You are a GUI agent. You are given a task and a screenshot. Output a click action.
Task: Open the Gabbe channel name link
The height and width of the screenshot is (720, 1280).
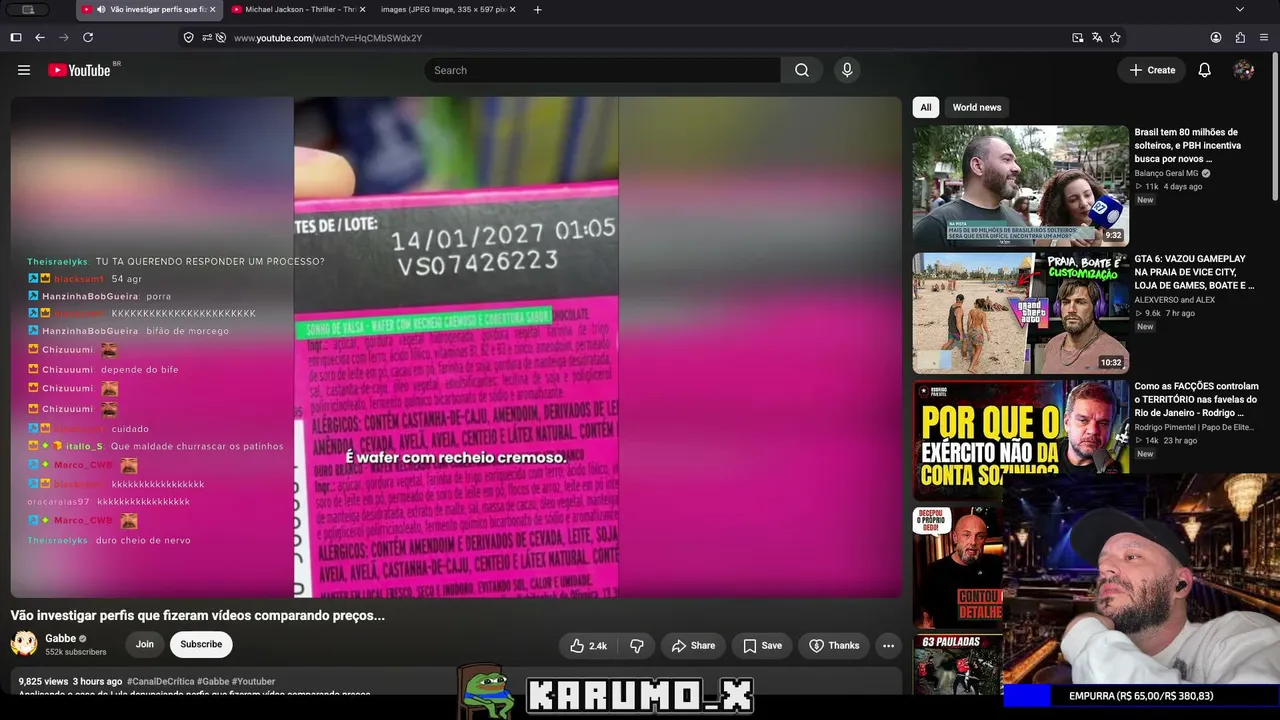(x=60, y=638)
